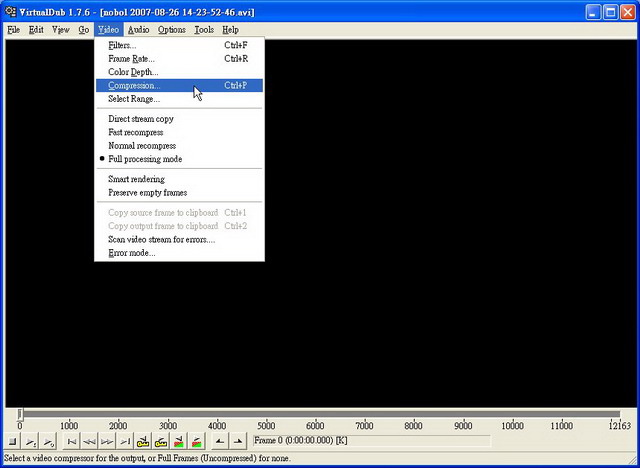Screen dimensions: 640x468
Task: Switch to Fast recompress mode
Action: point(179,132)
